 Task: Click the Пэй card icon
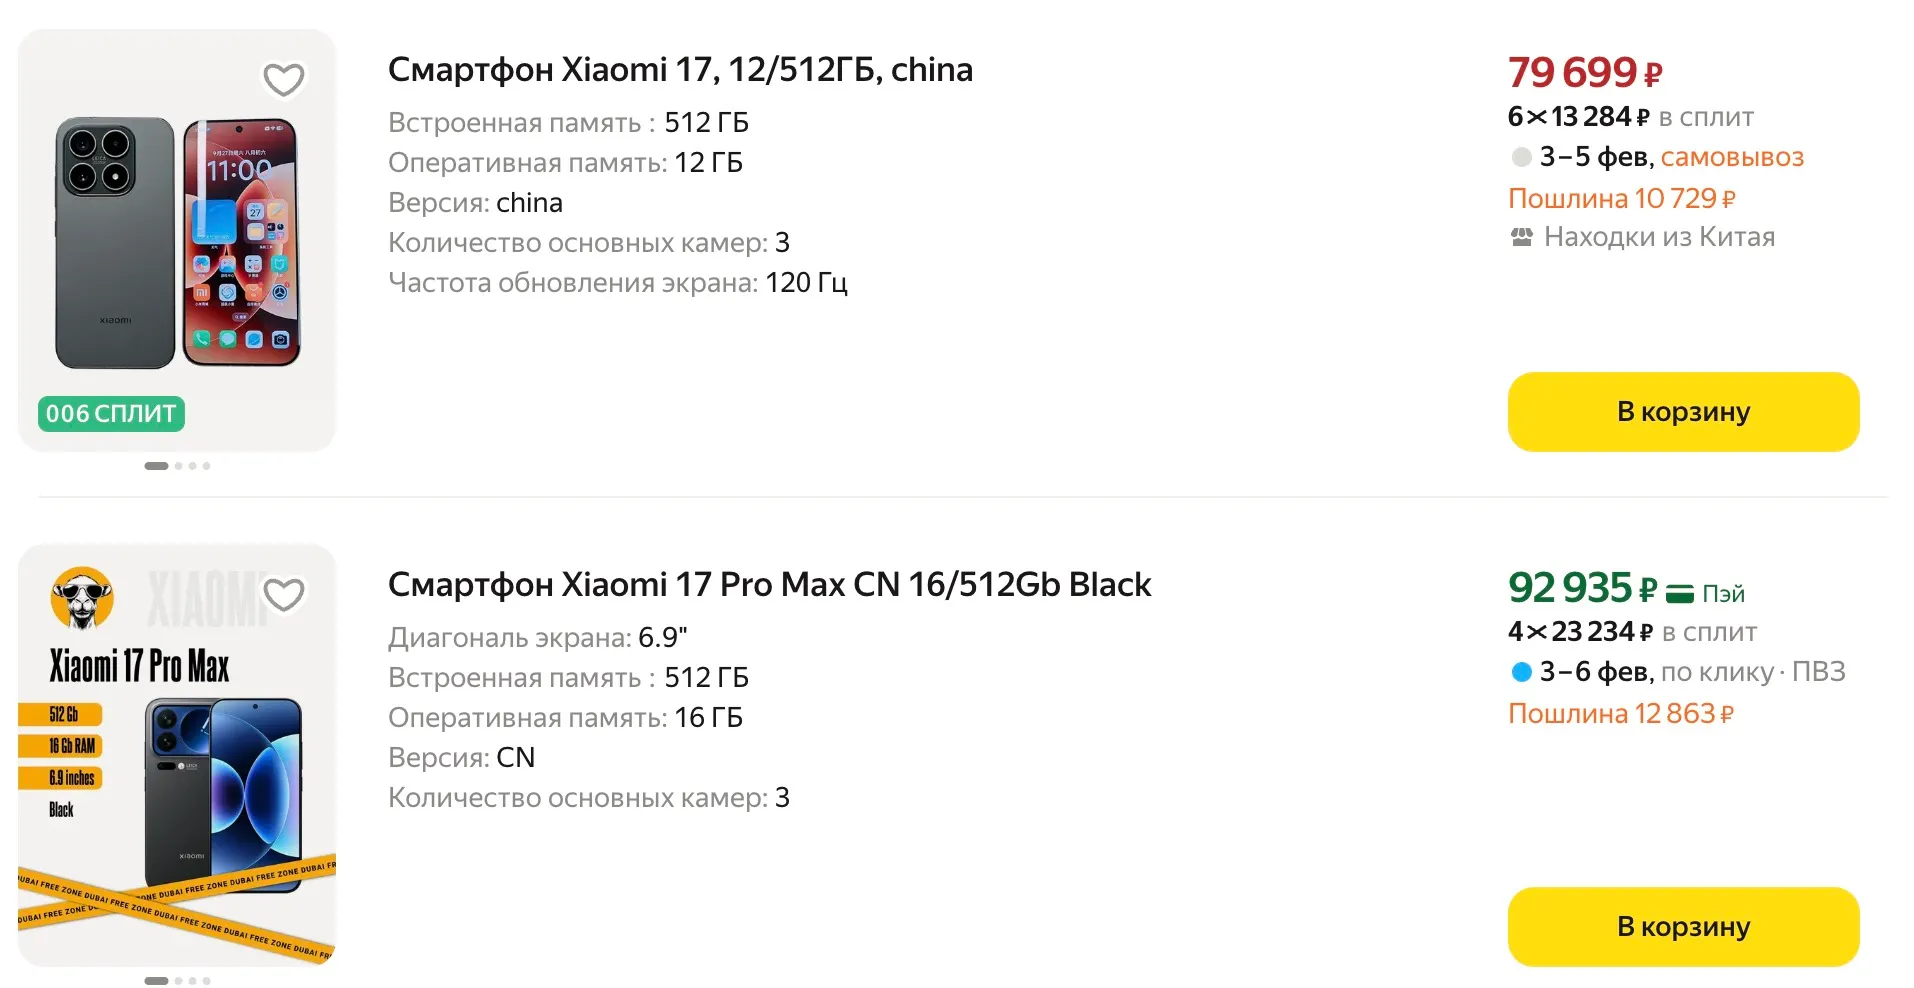[1680, 594]
